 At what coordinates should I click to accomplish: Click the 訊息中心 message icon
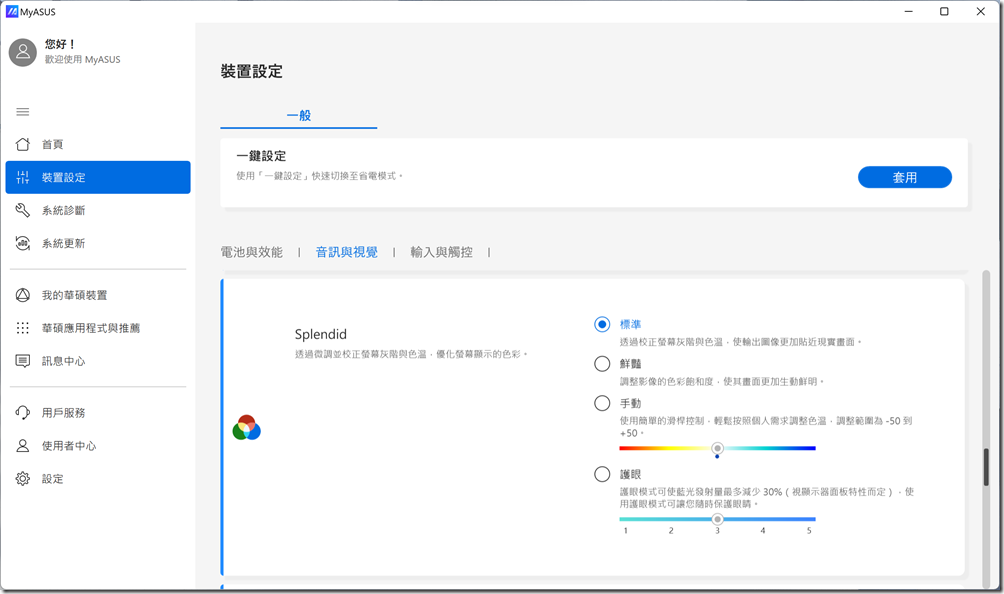point(23,361)
